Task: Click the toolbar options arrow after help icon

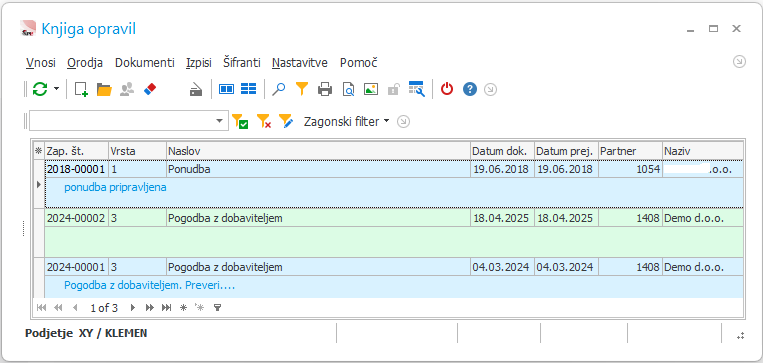Action: pos(490,90)
